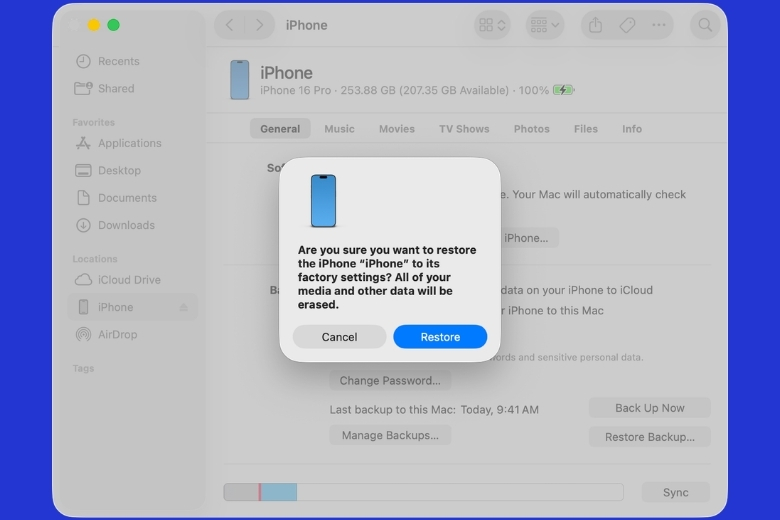
Task: Click the green zoom window button
Action: [x=113, y=25]
